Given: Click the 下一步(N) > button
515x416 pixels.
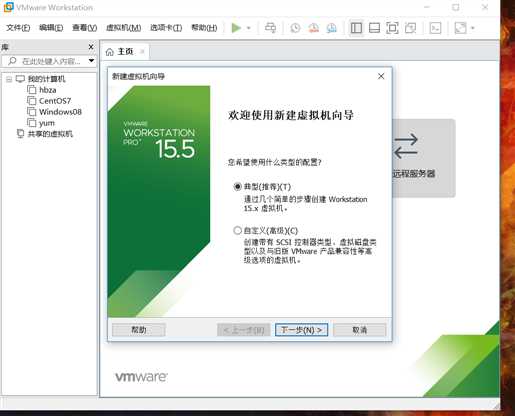Looking at the screenshot, I should 302,330.
